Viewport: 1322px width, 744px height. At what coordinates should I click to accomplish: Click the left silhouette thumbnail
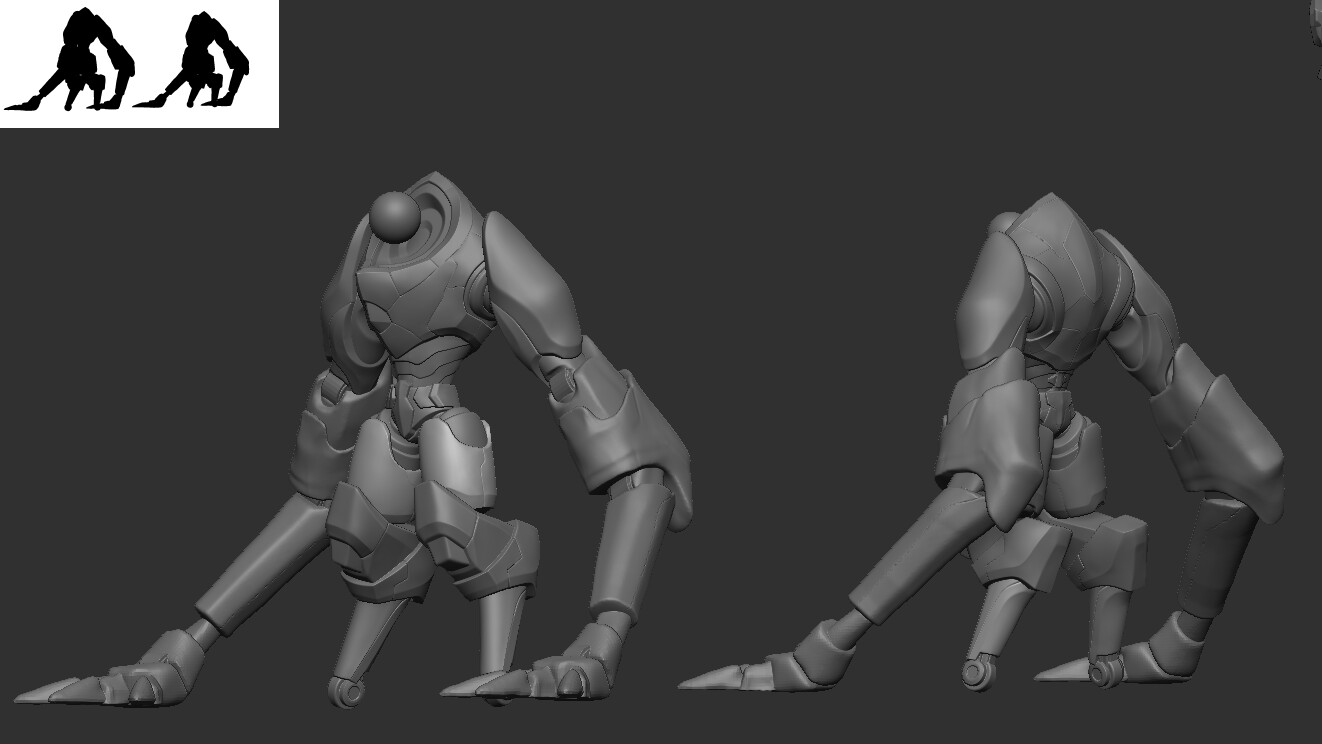point(68,60)
